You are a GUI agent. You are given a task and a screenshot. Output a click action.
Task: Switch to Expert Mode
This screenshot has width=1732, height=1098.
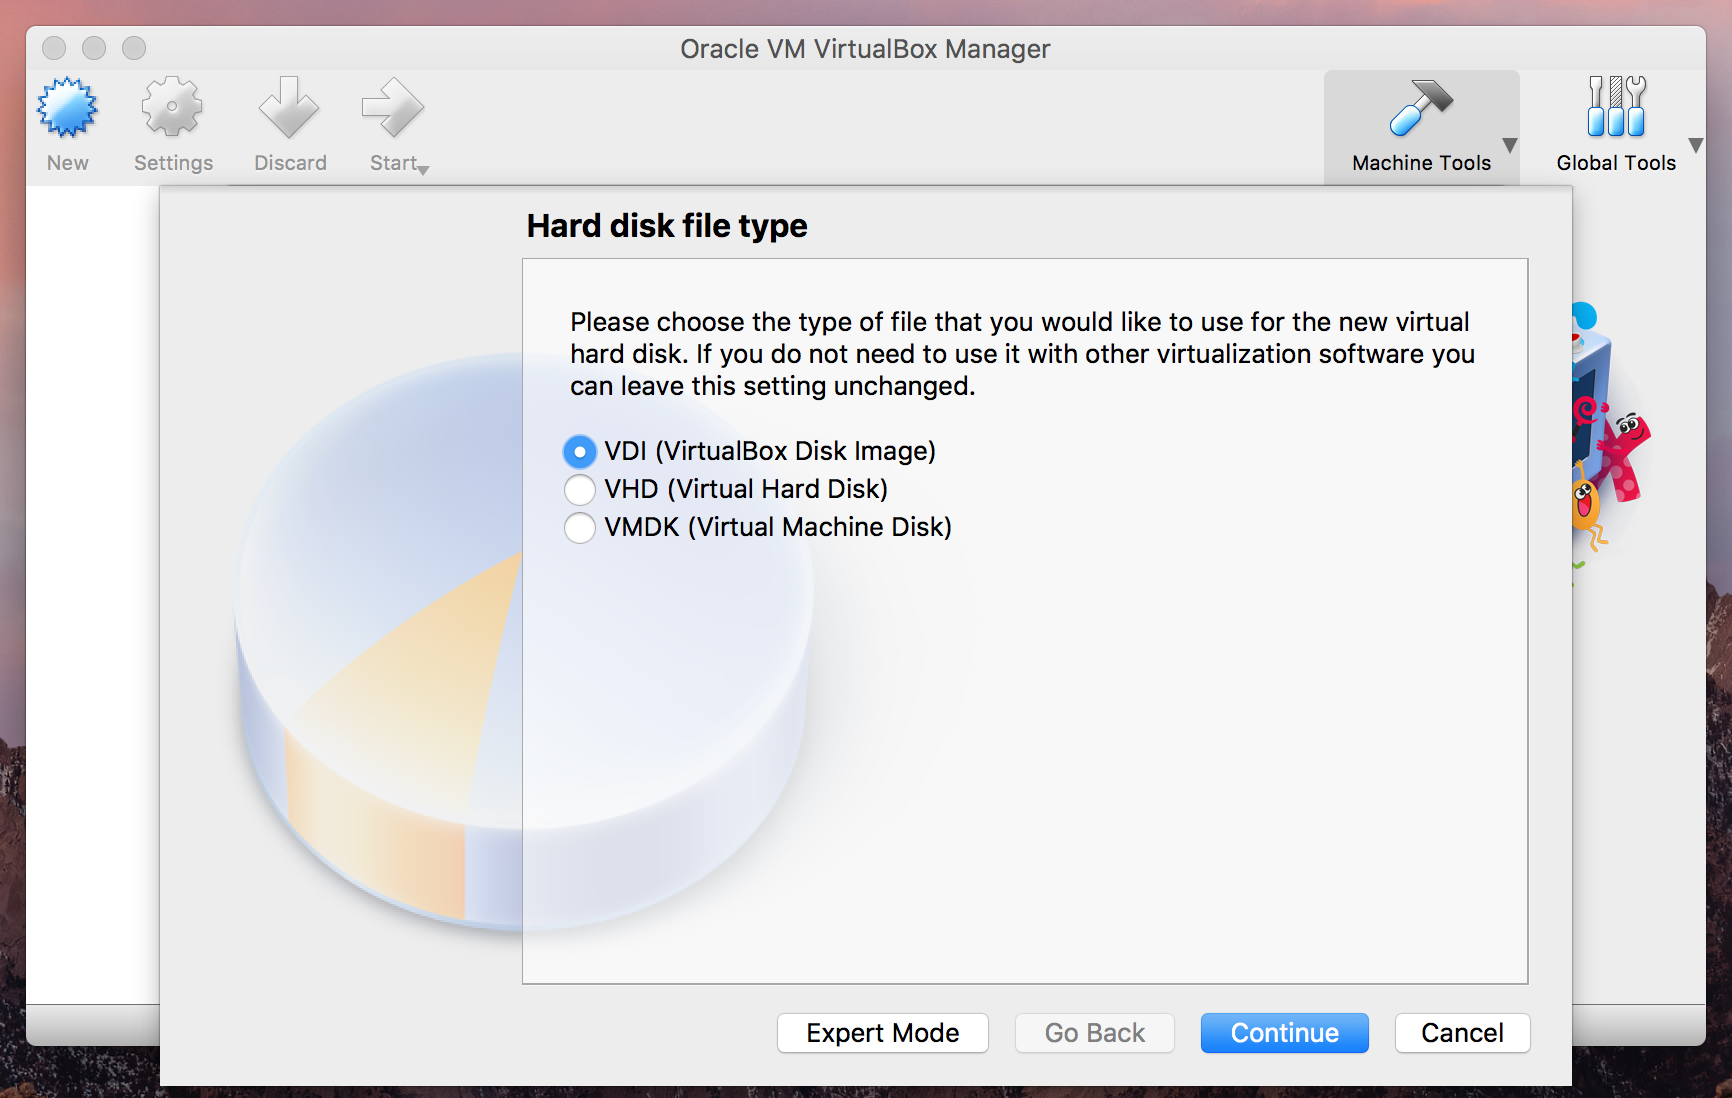pyautogui.click(x=883, y=1033)
